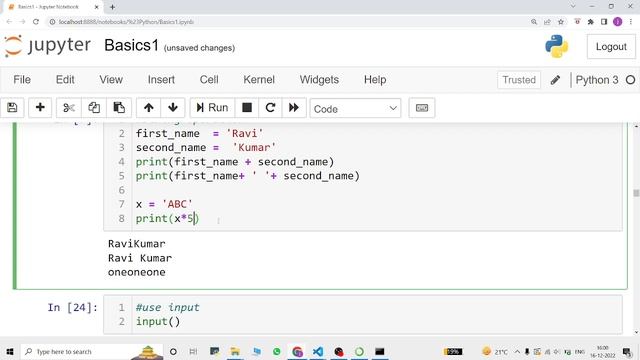Click the Python logo next to Logout
The height and width of the screenshot is (360, 640).
pos(556,46)
